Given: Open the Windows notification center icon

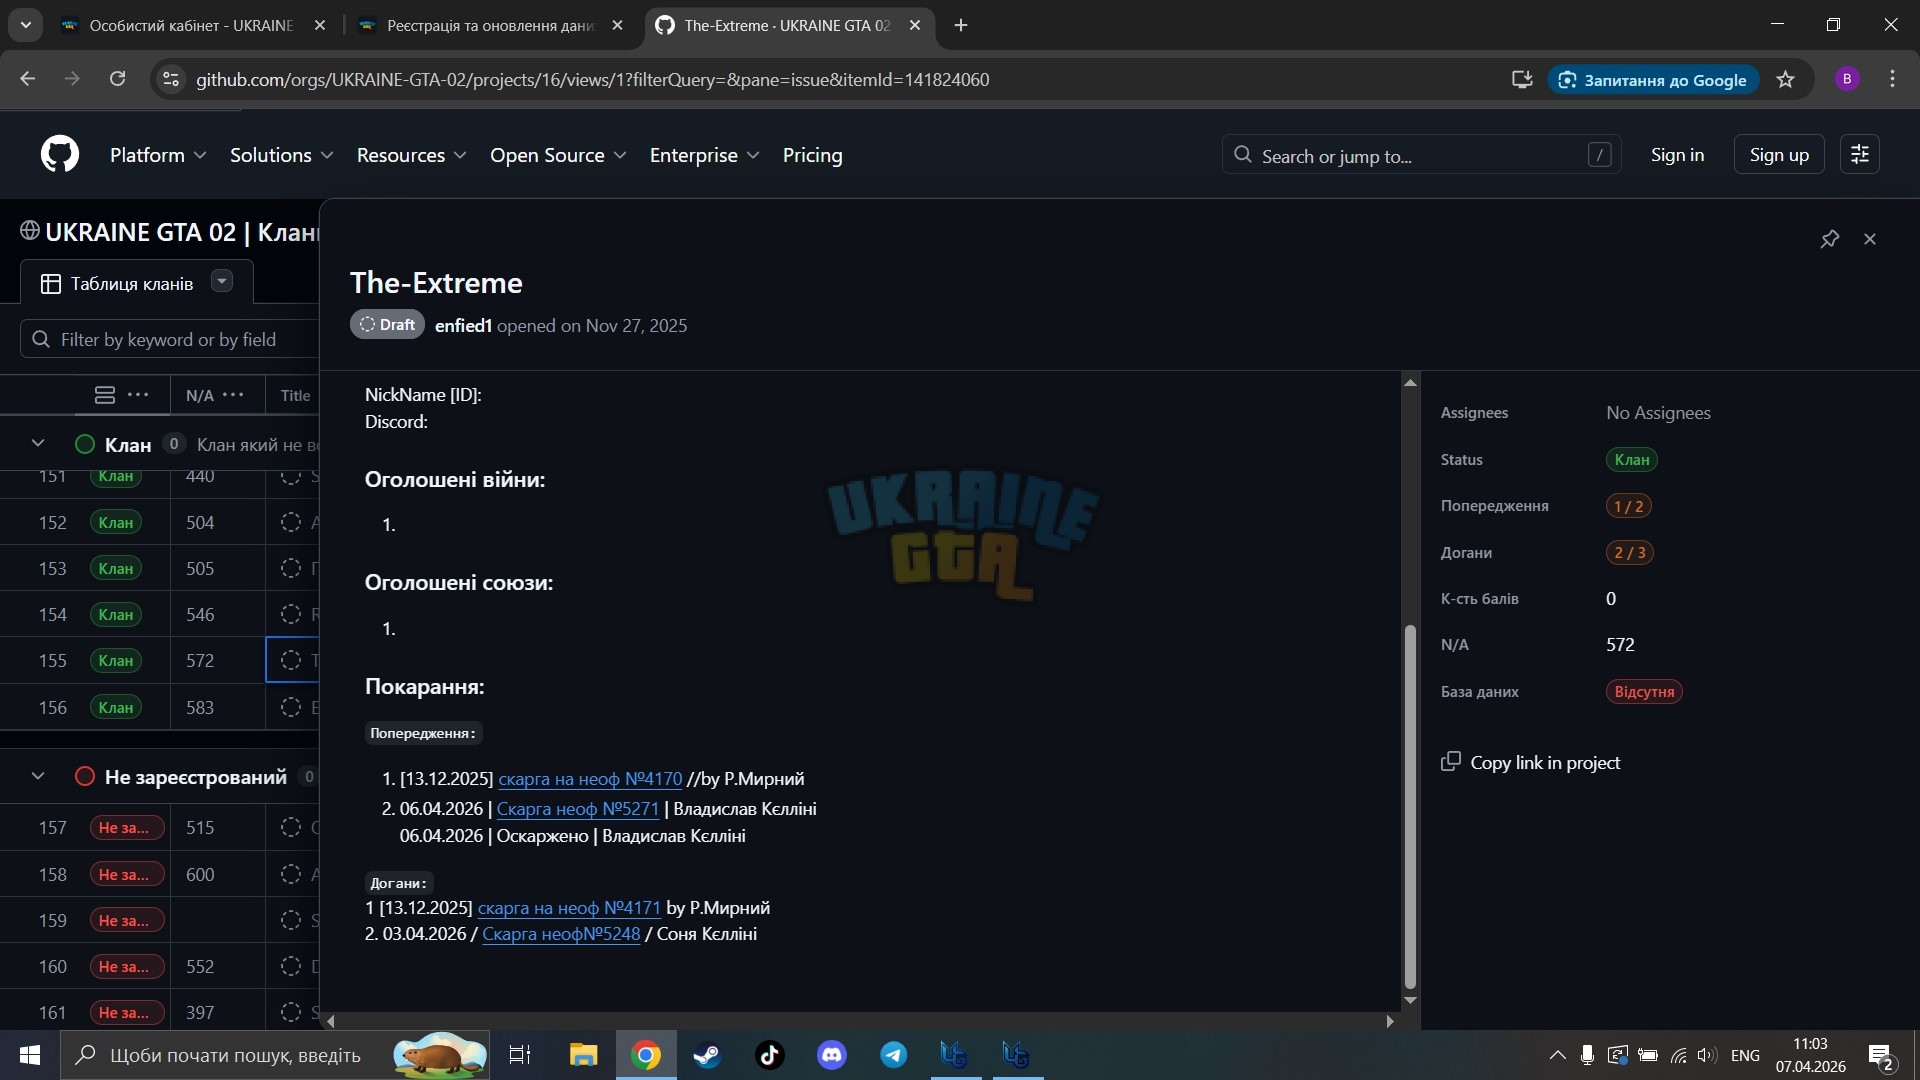Looking at the screenshot, I should pyautogui.click(x=1880, y=1055).
